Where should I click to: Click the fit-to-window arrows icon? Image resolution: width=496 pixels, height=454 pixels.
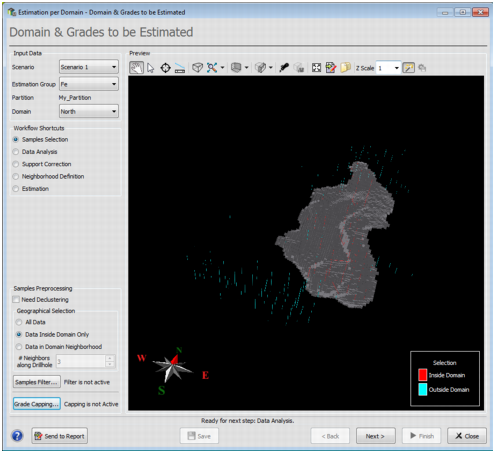pos(316,68)
